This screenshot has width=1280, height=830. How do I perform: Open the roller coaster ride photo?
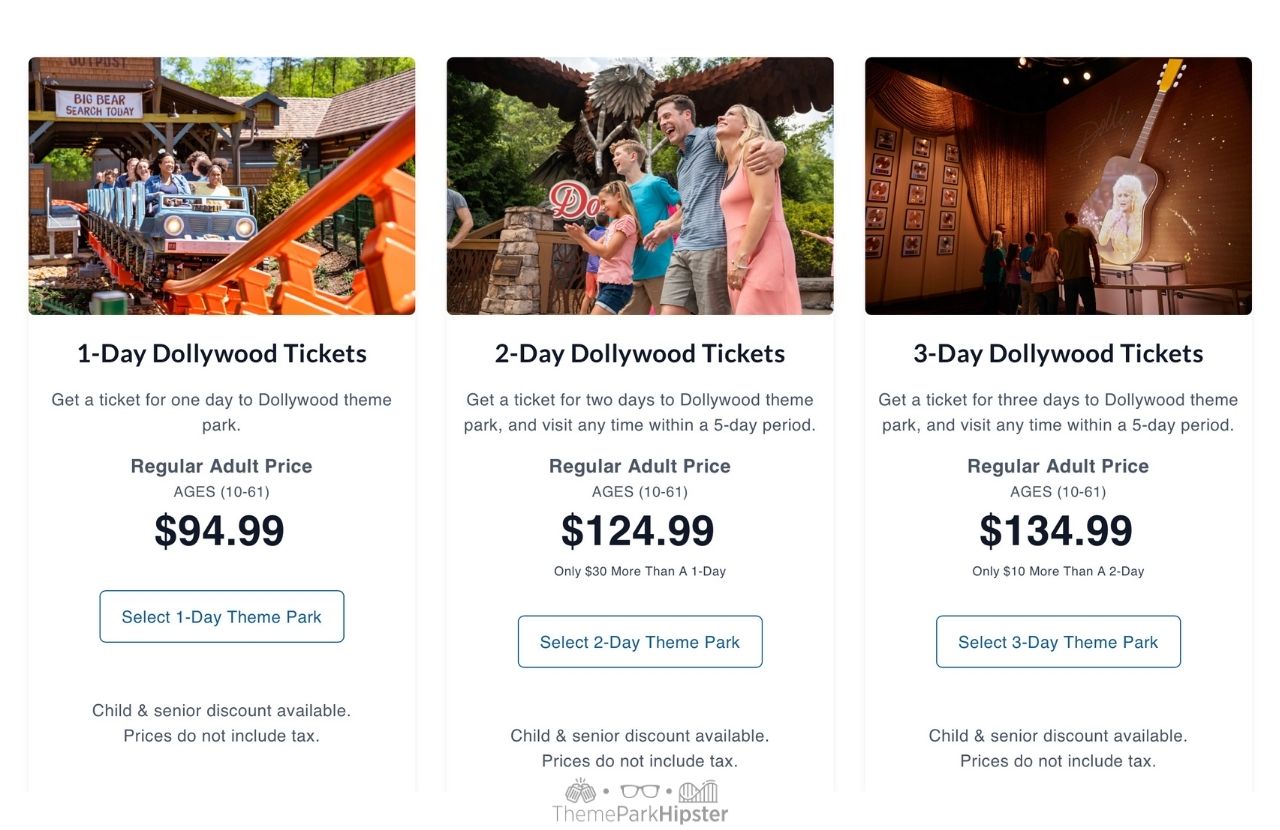(221, 186)
